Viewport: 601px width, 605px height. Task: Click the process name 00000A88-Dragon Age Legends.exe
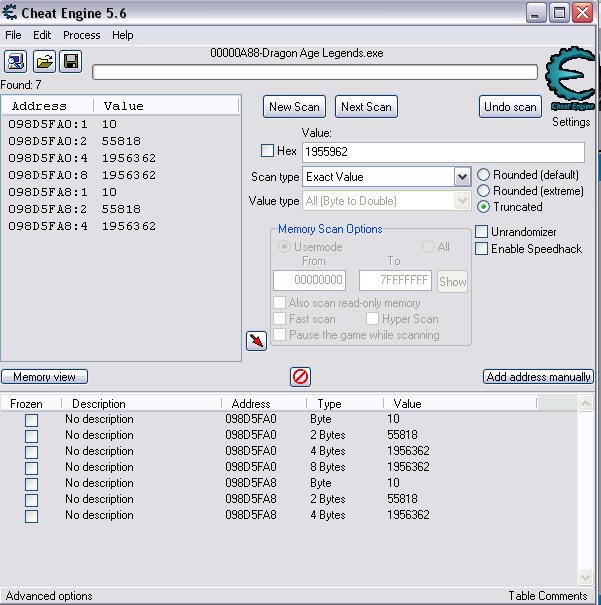click(297, 53)
